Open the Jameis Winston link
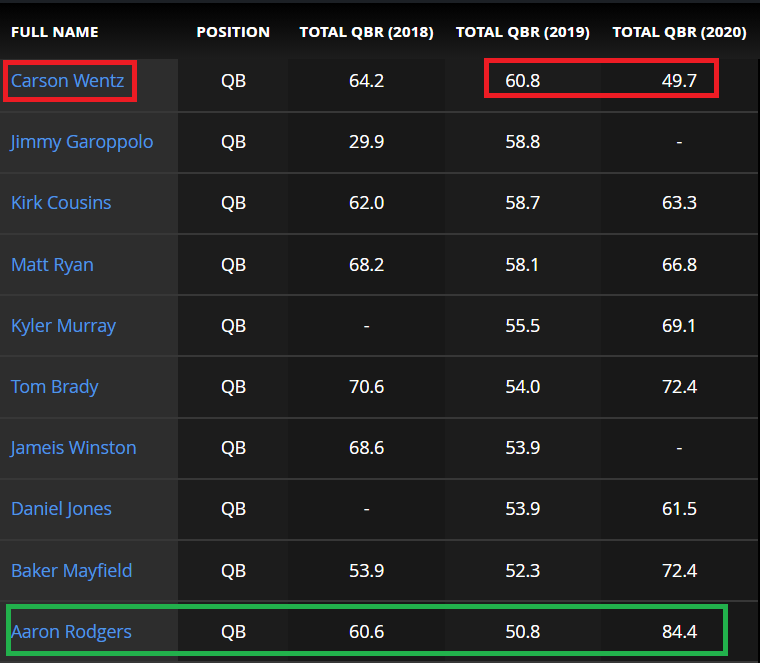This screenshot has width=760, height=663. click(x=73, y=448)
